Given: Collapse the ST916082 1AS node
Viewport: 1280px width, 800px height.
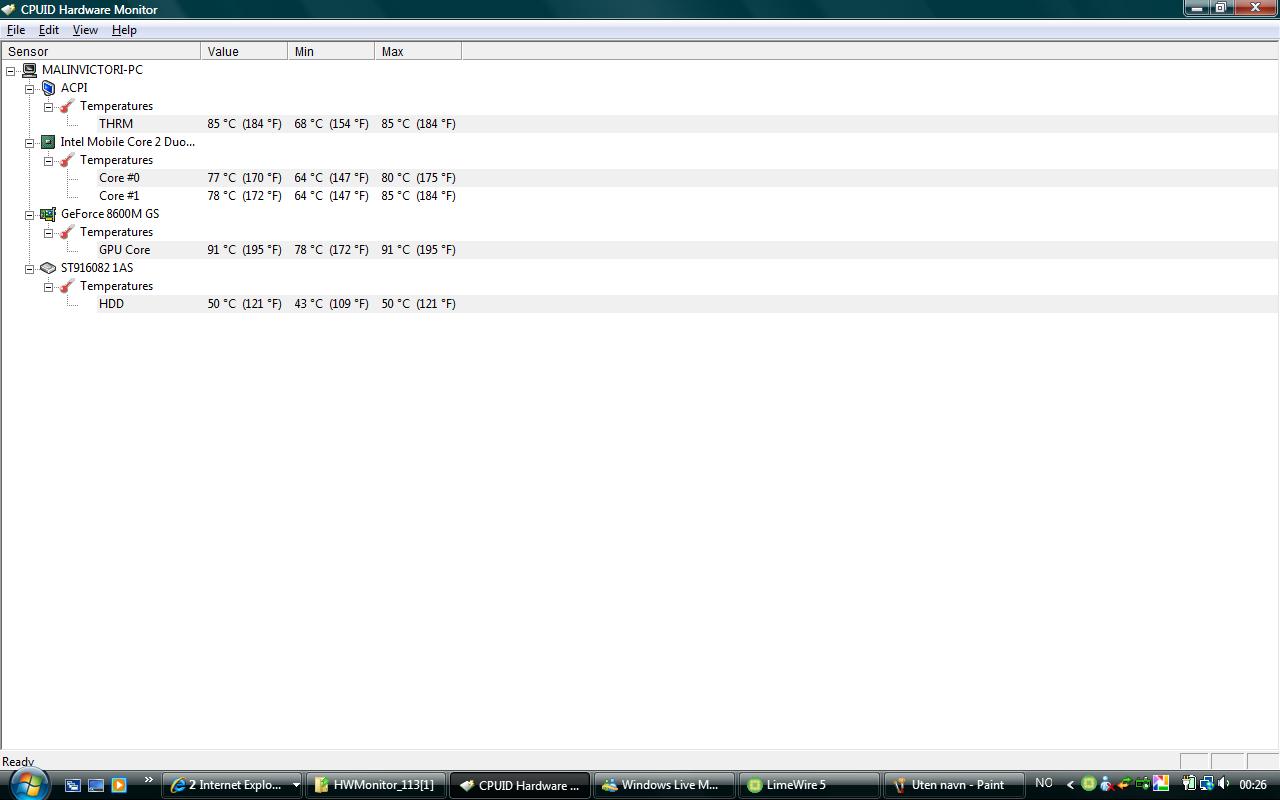Looking at the screenshot, I should (30, 268).
